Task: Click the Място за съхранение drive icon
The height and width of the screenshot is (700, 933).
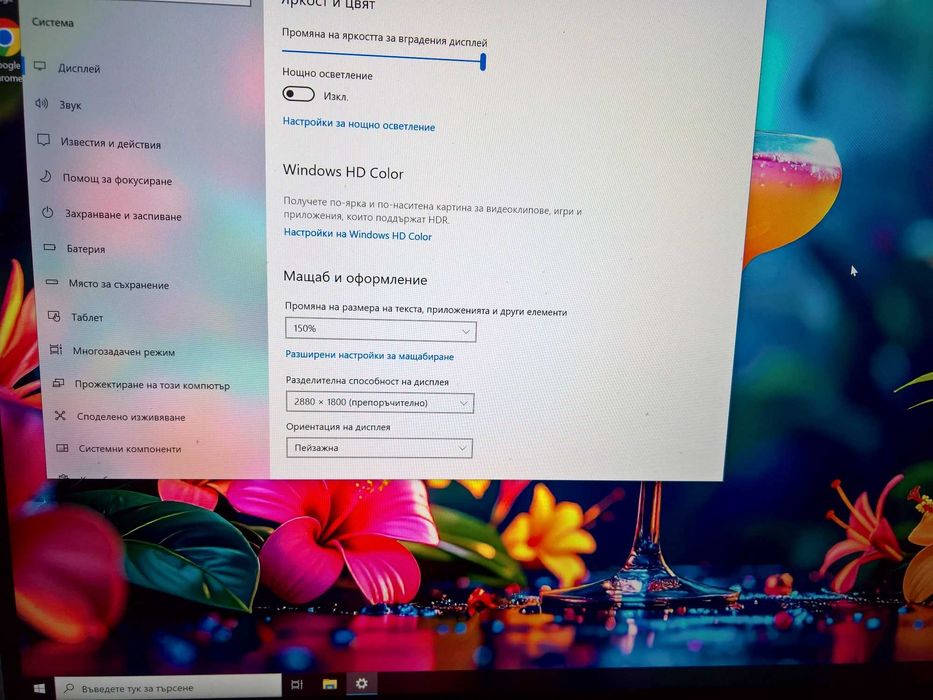Action: point(52,282)
